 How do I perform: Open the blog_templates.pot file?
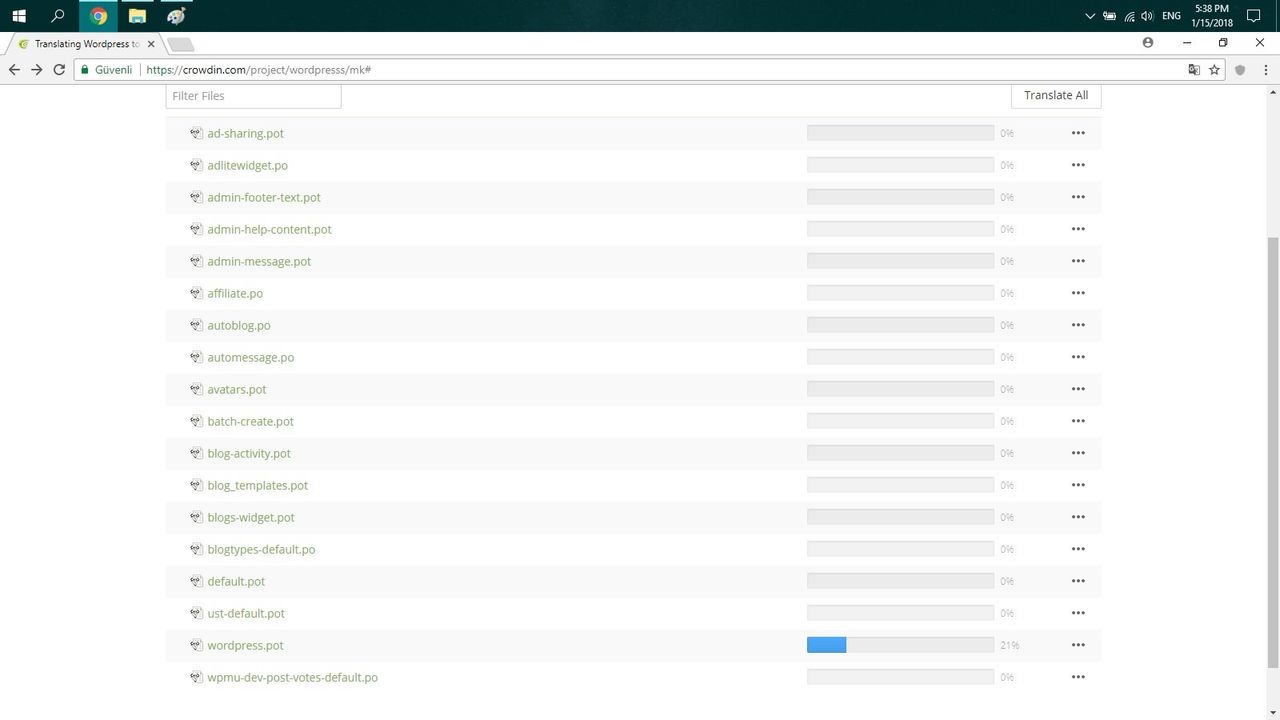pyautogui.click(x=257, y=485)
